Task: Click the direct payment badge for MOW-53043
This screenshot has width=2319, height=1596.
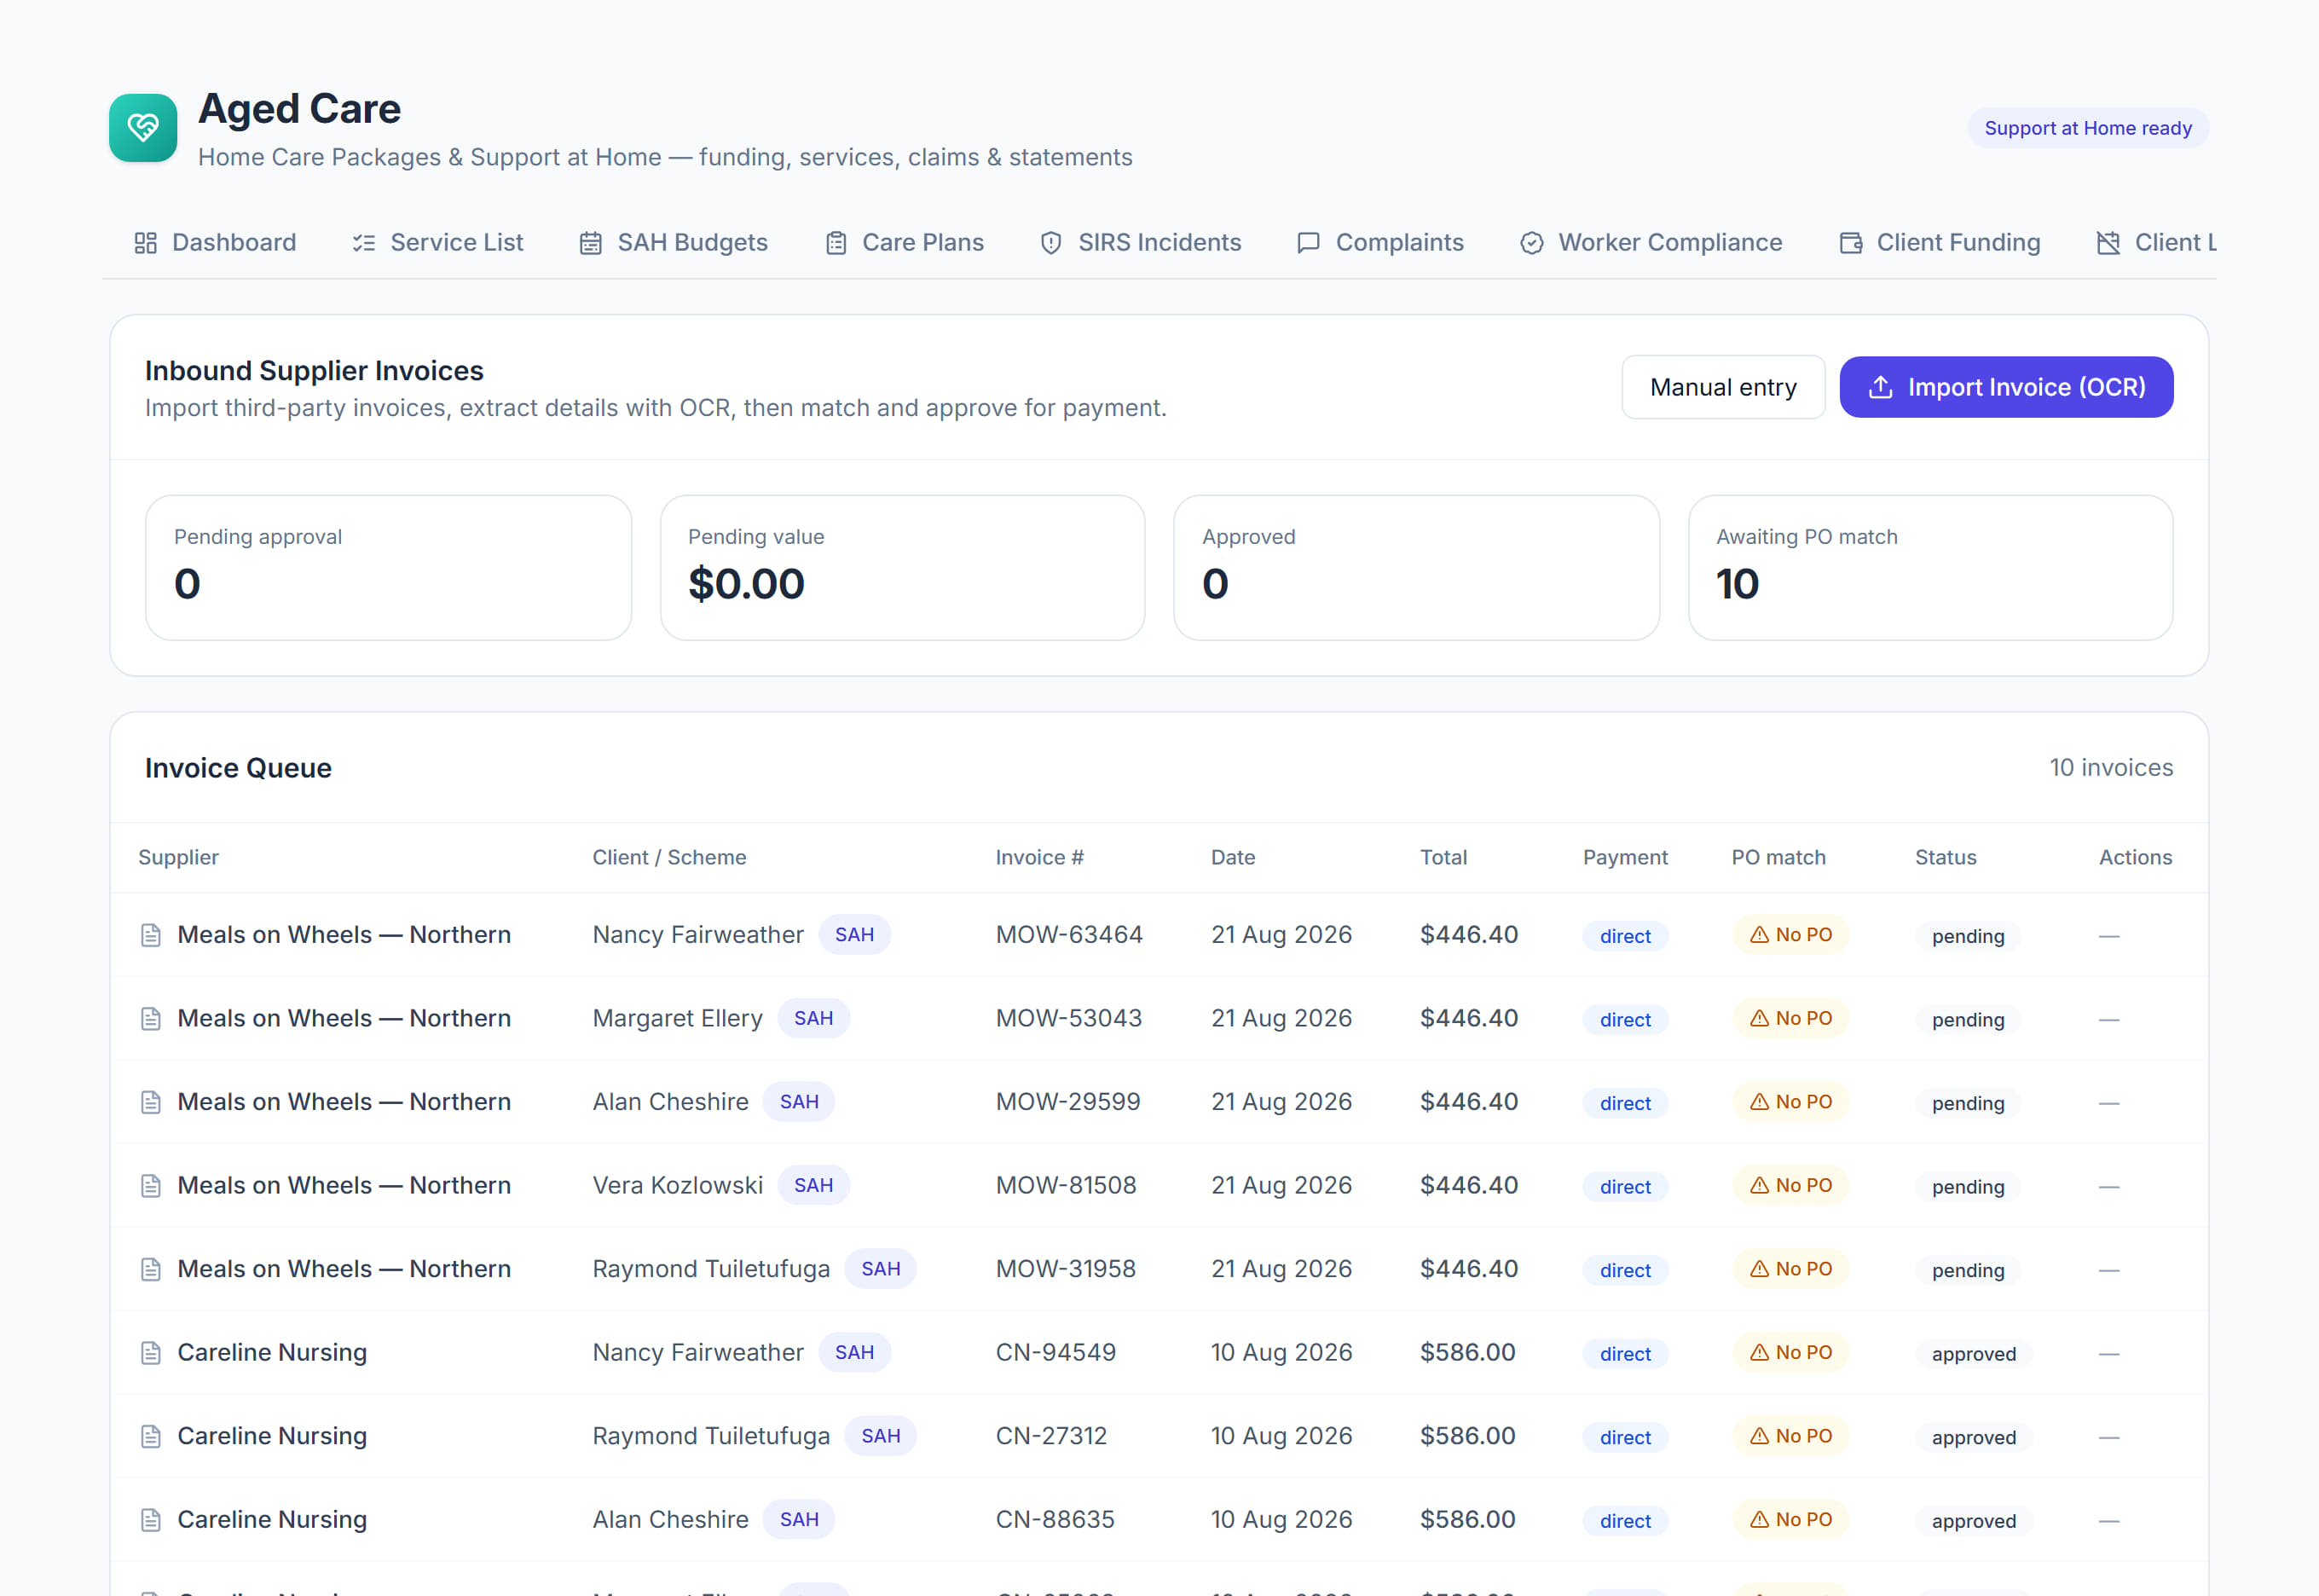Action: pyautogui.click(x=1625, y=1020)
